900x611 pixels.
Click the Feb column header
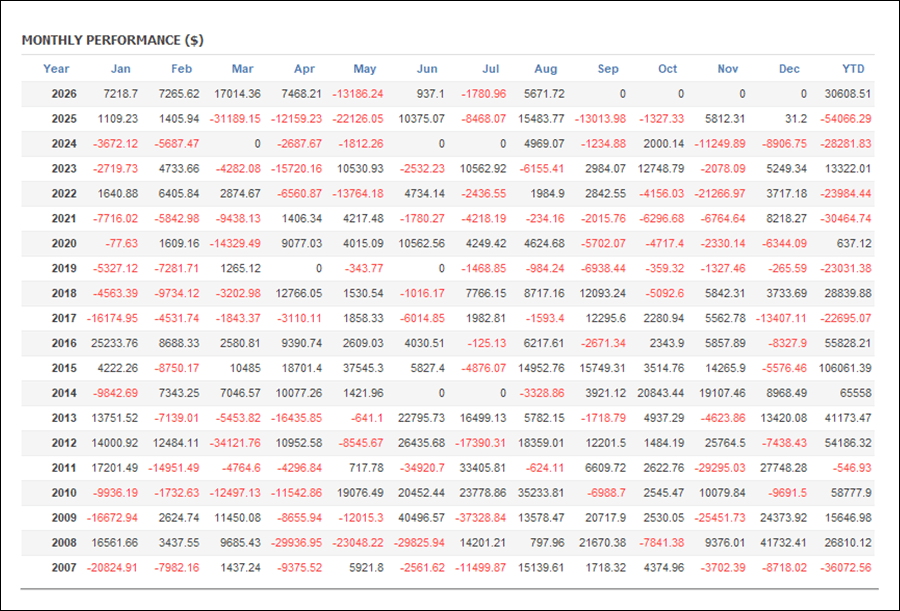(181, 69)
